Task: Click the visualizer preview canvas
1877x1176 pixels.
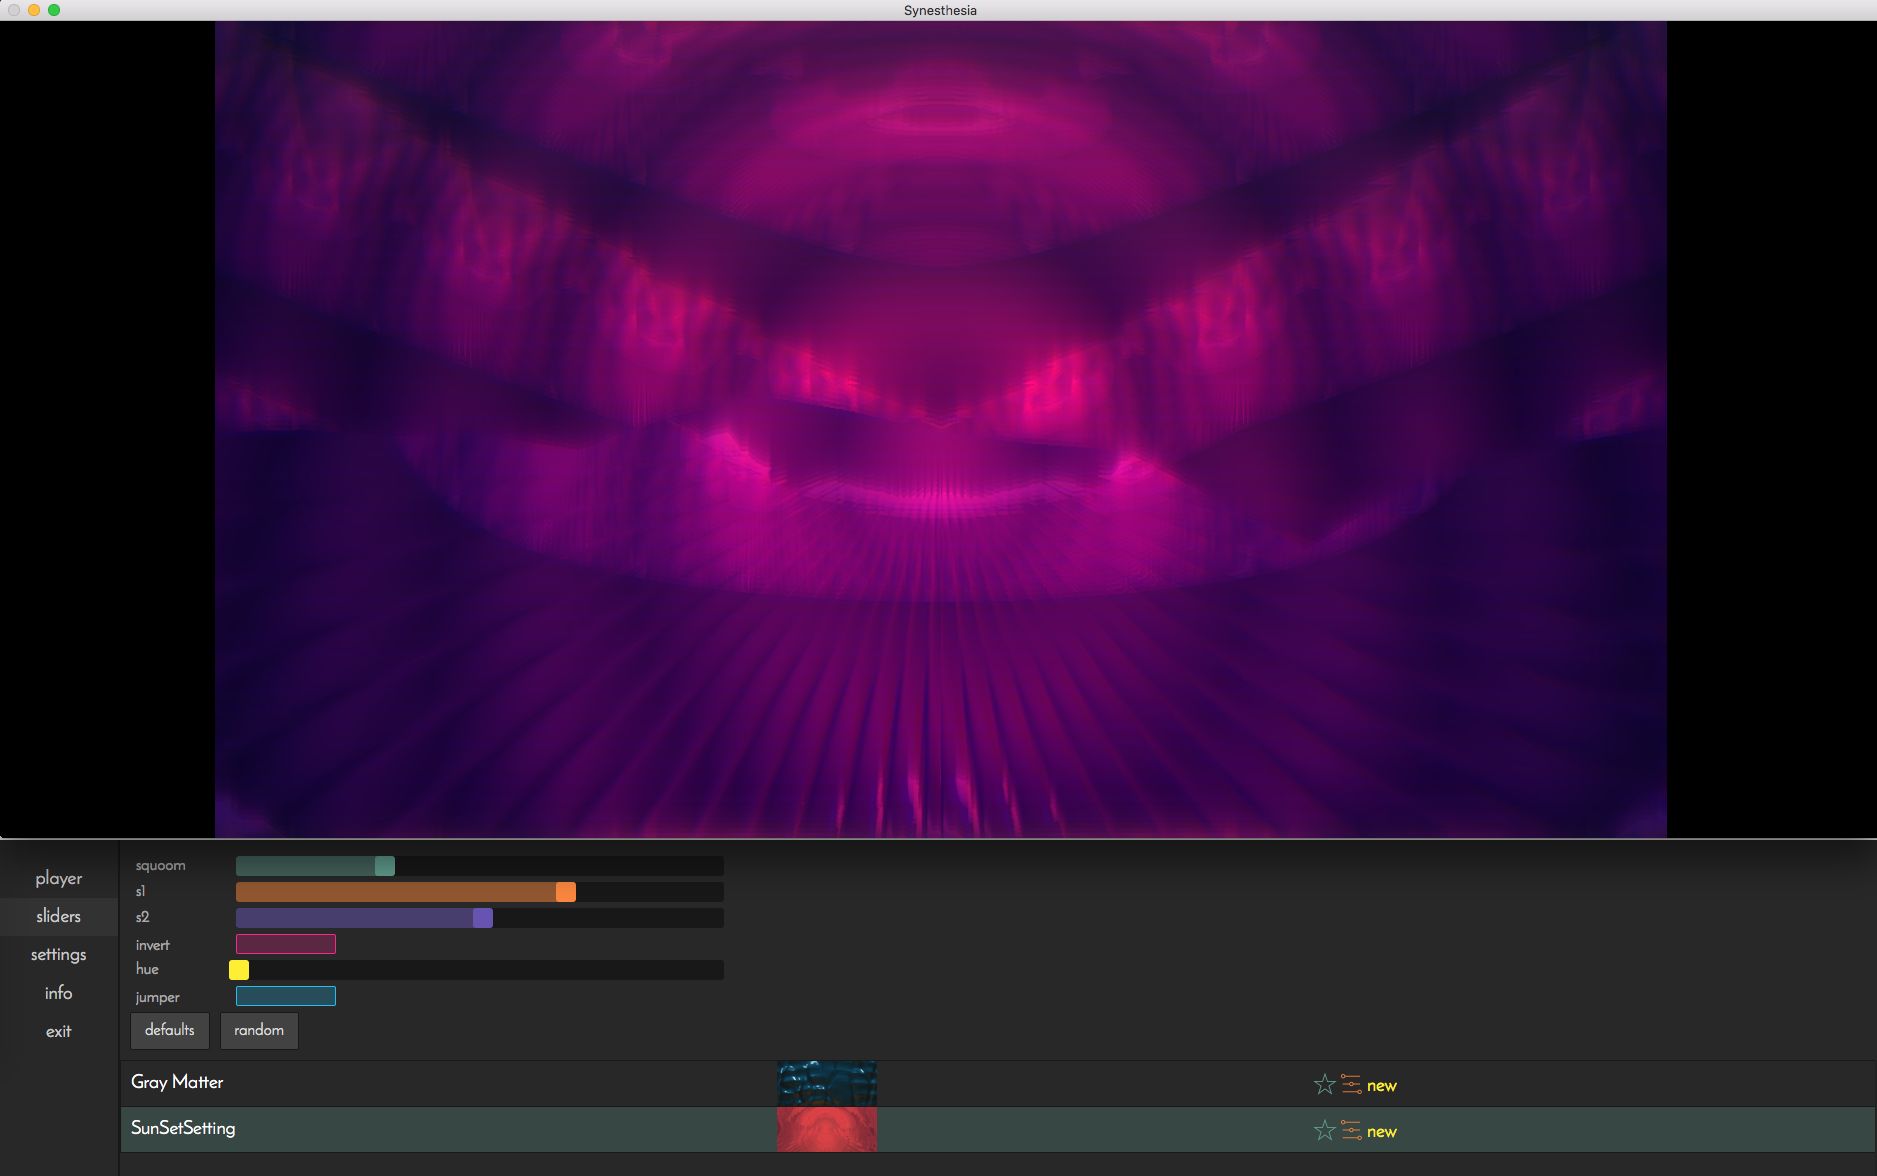Action: [940, 429]
